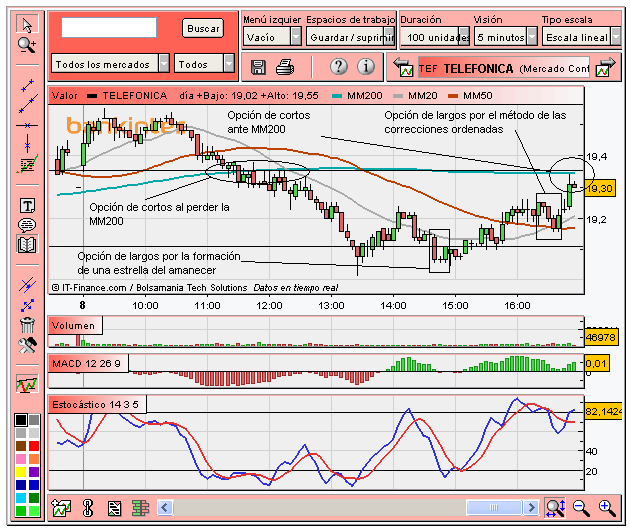Select the vertical line tool
630x532 pixels.
click(x=27, y=143)
